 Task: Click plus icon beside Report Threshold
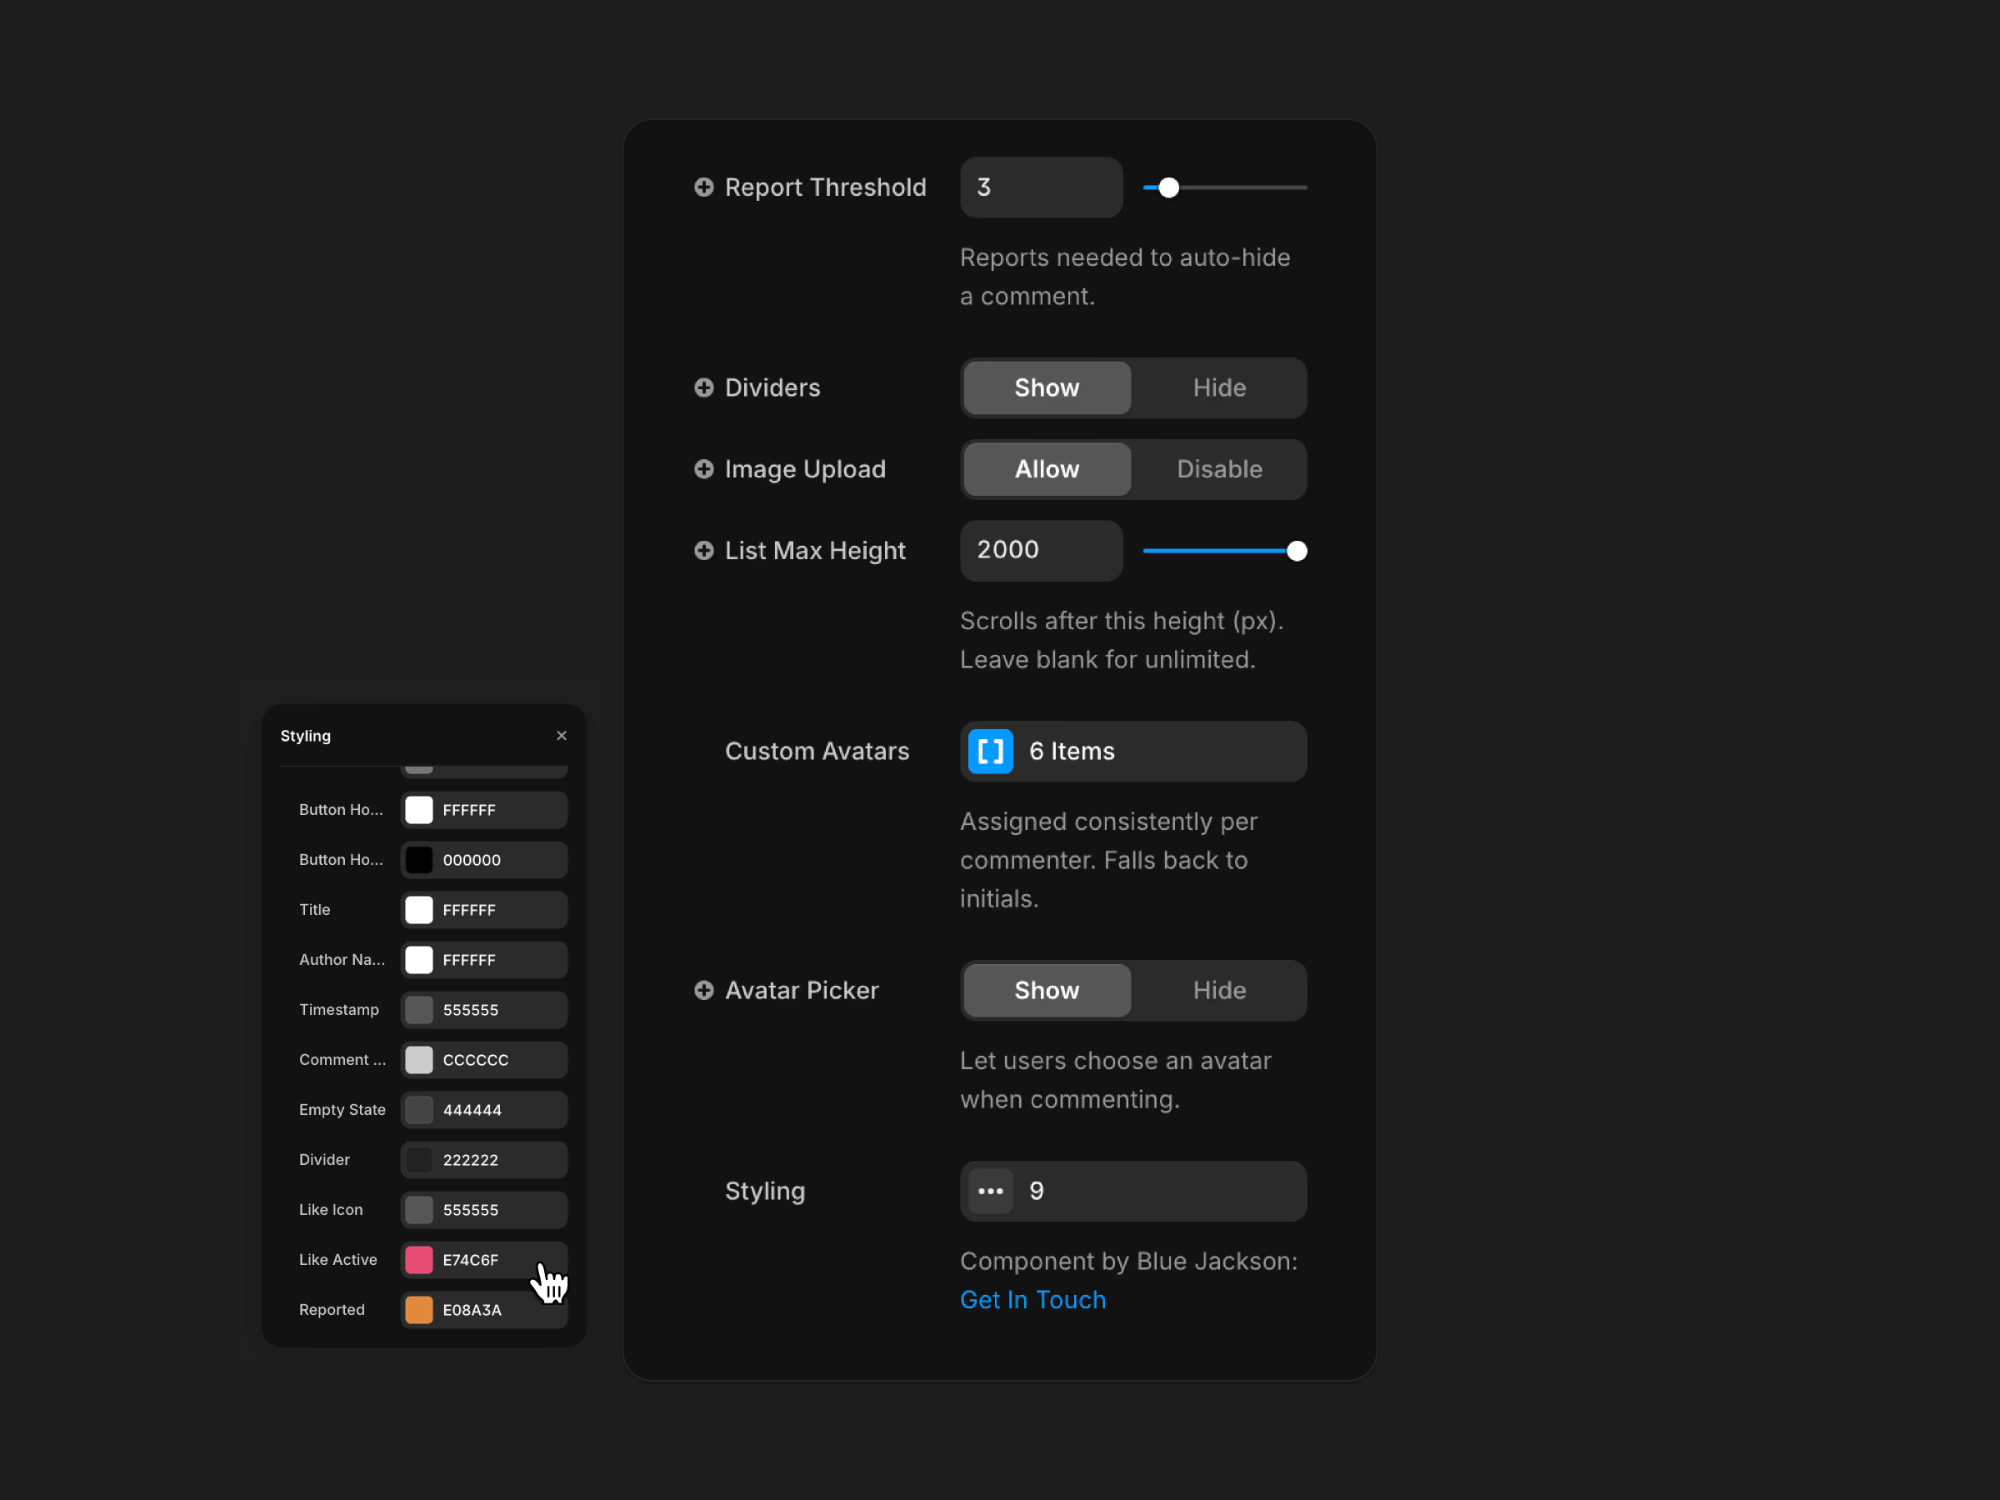[x=704, y=187]
